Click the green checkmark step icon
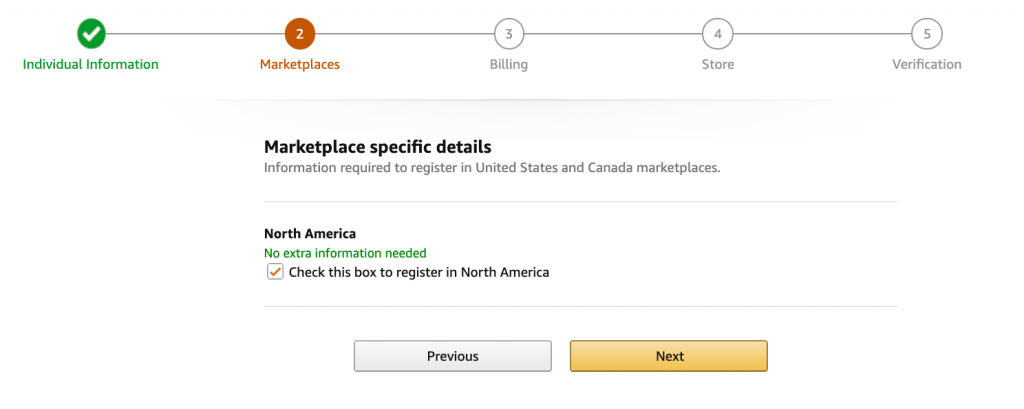The height and width of the screenshot is (409, 1024). [x=91, y=34]
